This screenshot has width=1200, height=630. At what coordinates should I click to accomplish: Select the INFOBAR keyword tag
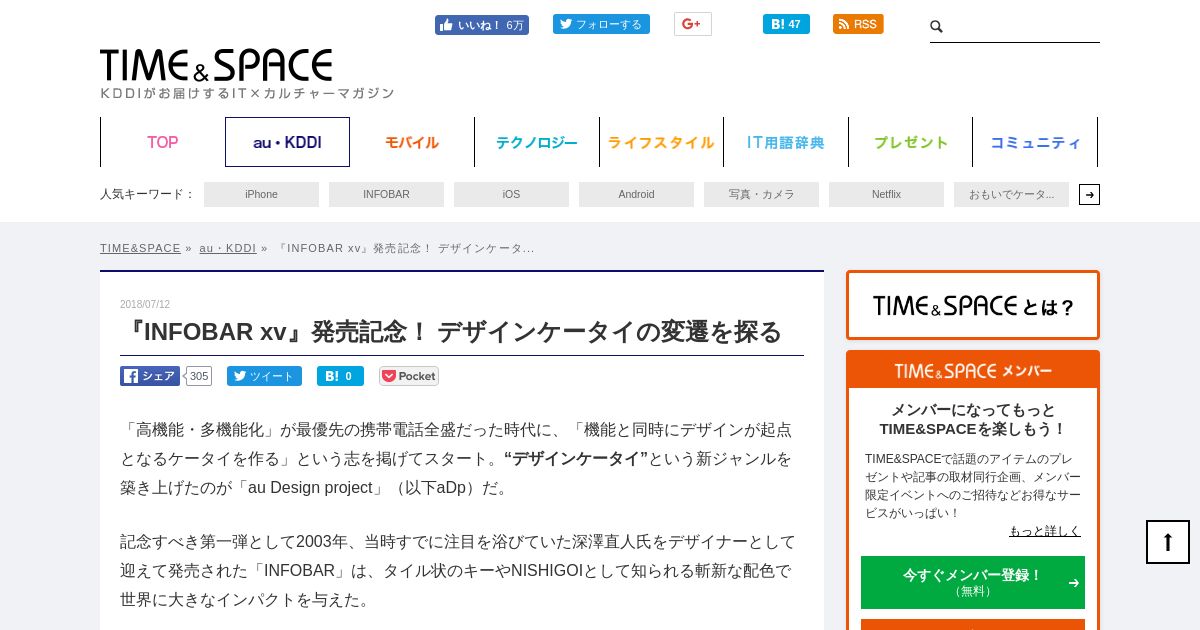point(386,194)
